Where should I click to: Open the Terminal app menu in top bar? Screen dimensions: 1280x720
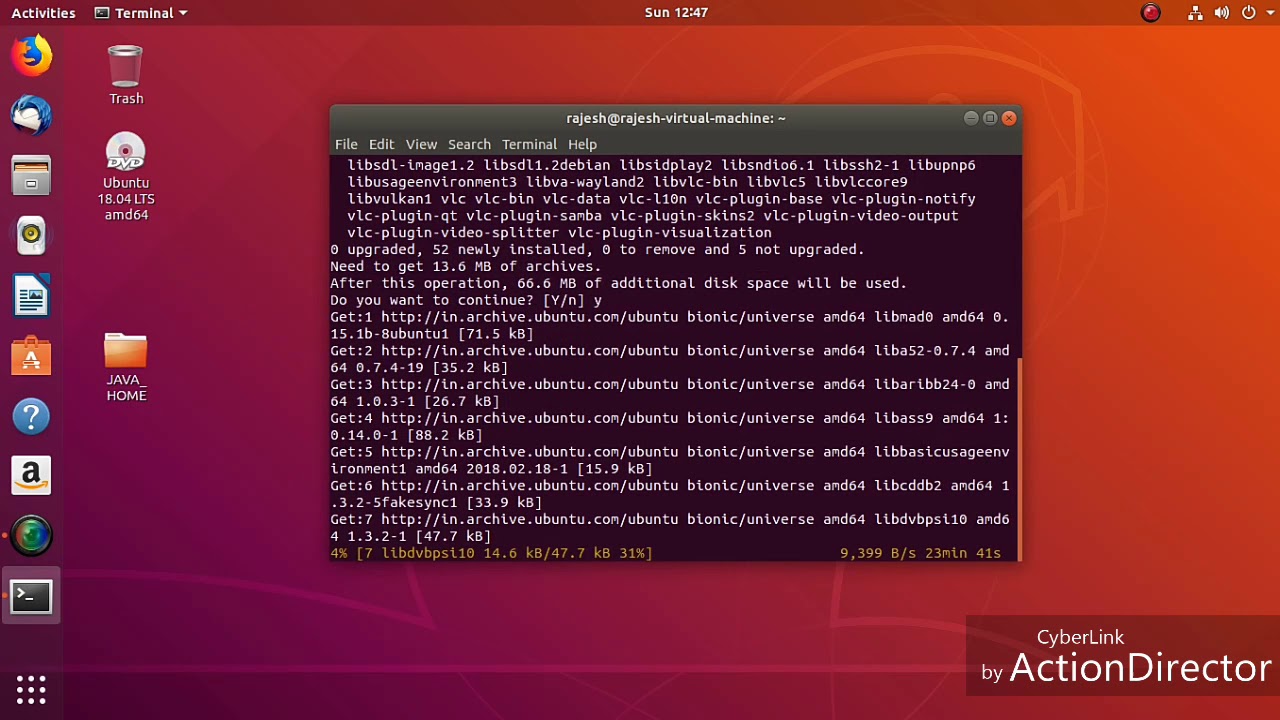140,13
